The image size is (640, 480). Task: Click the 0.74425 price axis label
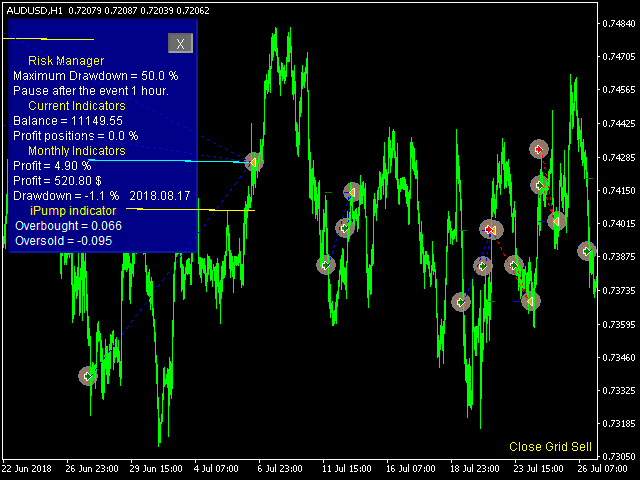point(619,123)
